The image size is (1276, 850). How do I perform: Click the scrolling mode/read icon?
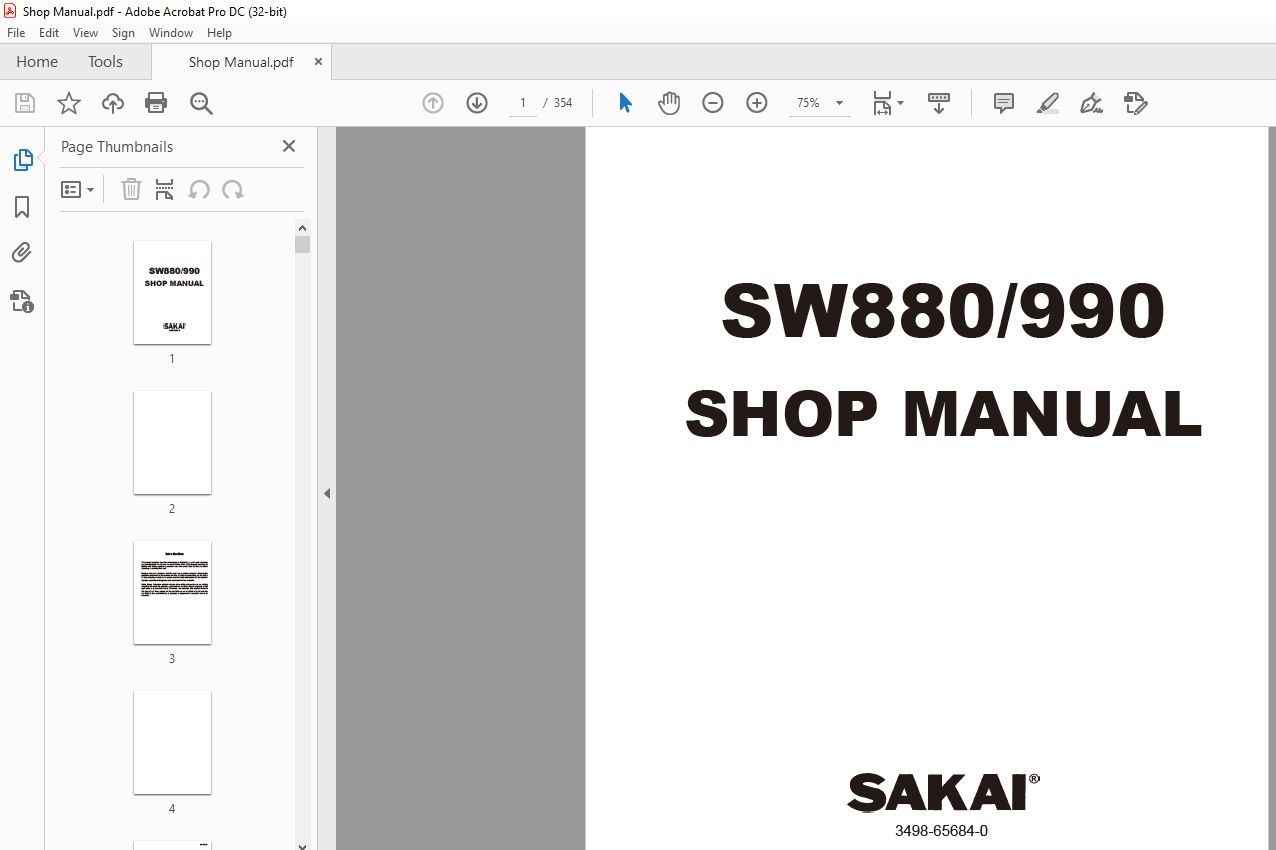pos(939,103)
